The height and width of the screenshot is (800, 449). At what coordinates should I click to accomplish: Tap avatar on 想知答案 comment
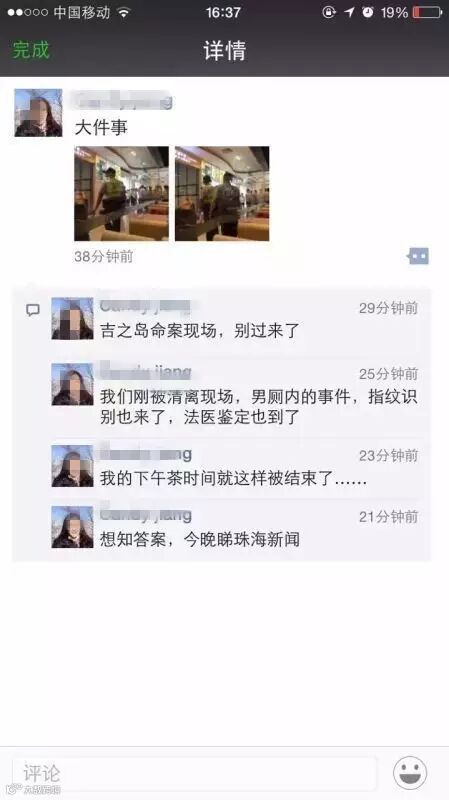pos(72,527)
